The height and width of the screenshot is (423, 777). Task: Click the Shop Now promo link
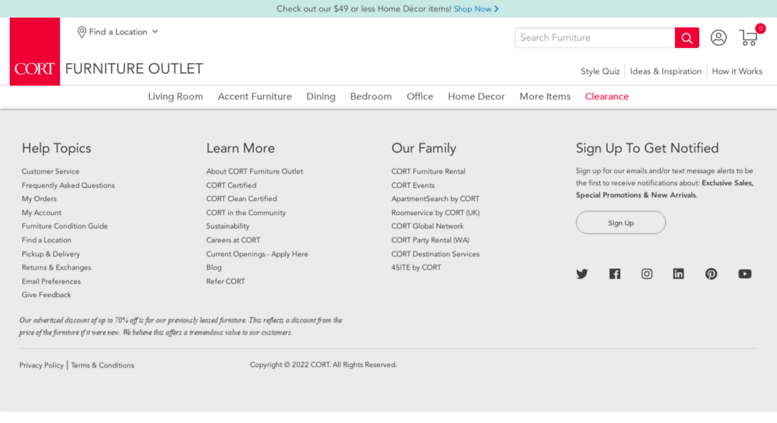(x=476, y=9)
